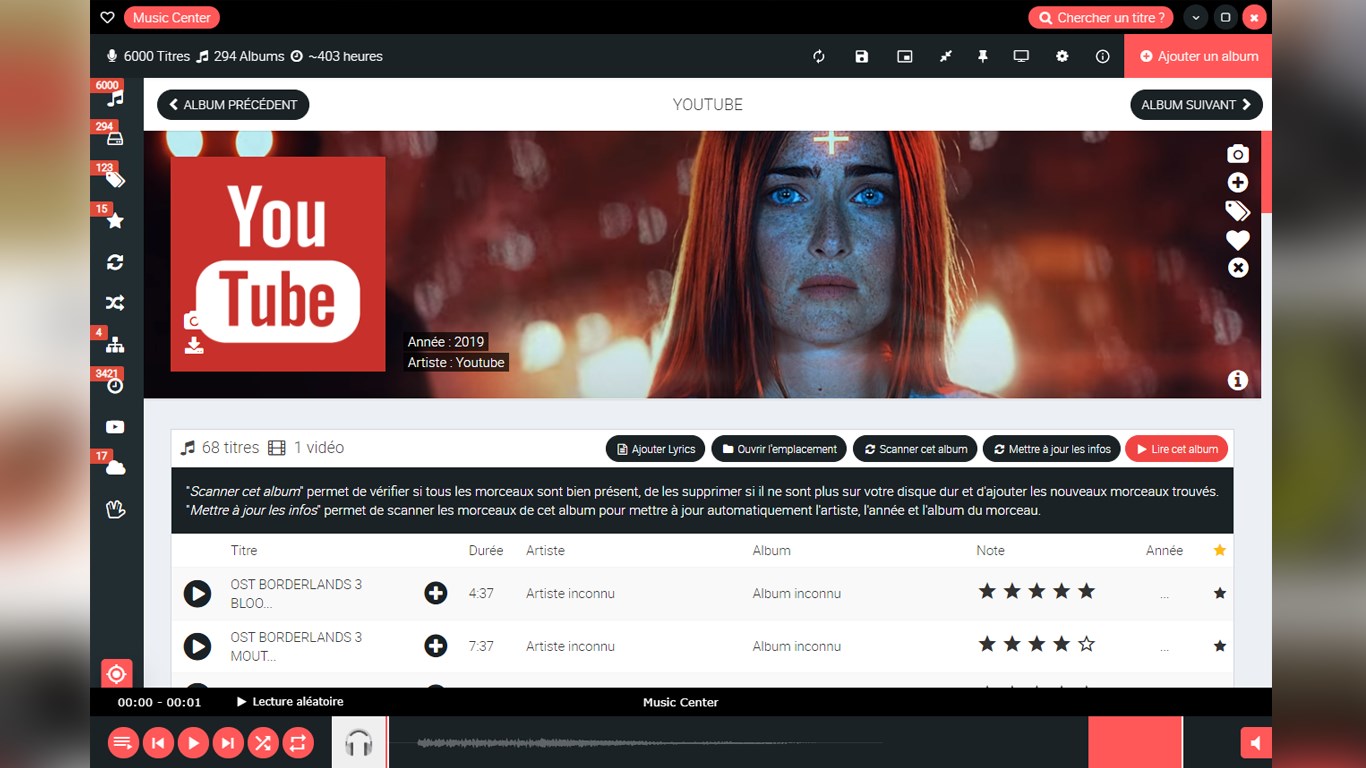Play track OST BORDERLANDS 3 MOUT
The width and height of the screenshot is (1366, 768).
click(x=198, y=647)
